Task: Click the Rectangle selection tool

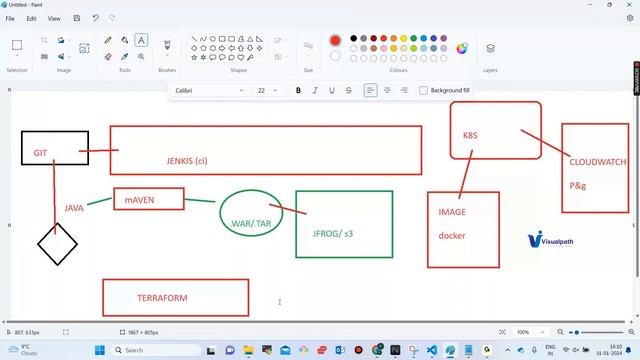Action: click(17, 44)
